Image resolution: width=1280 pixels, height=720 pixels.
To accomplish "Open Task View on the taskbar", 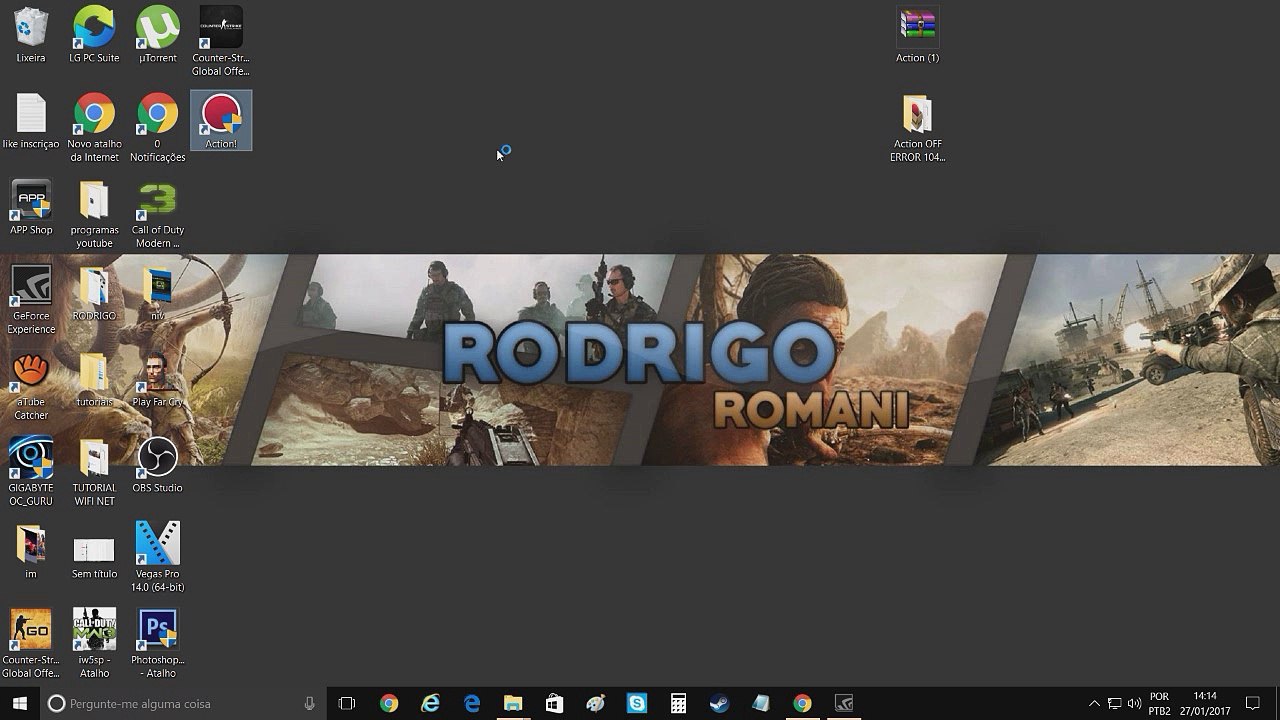I will [347, 703].
